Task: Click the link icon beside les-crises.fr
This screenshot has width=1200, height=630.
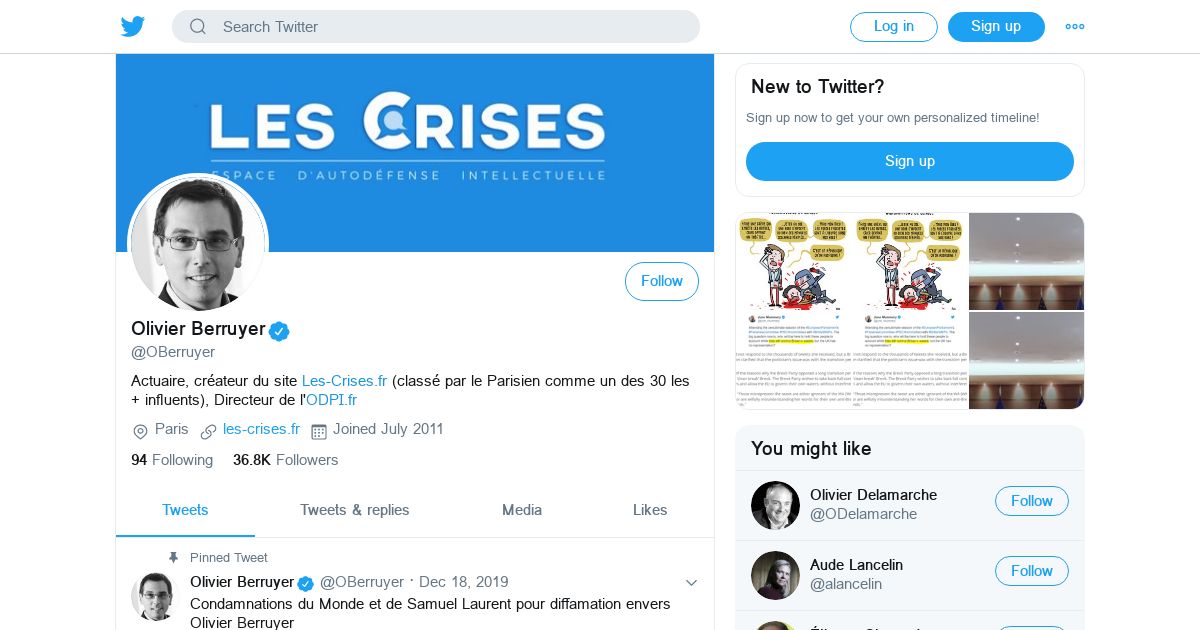Action: click(208, 431)
